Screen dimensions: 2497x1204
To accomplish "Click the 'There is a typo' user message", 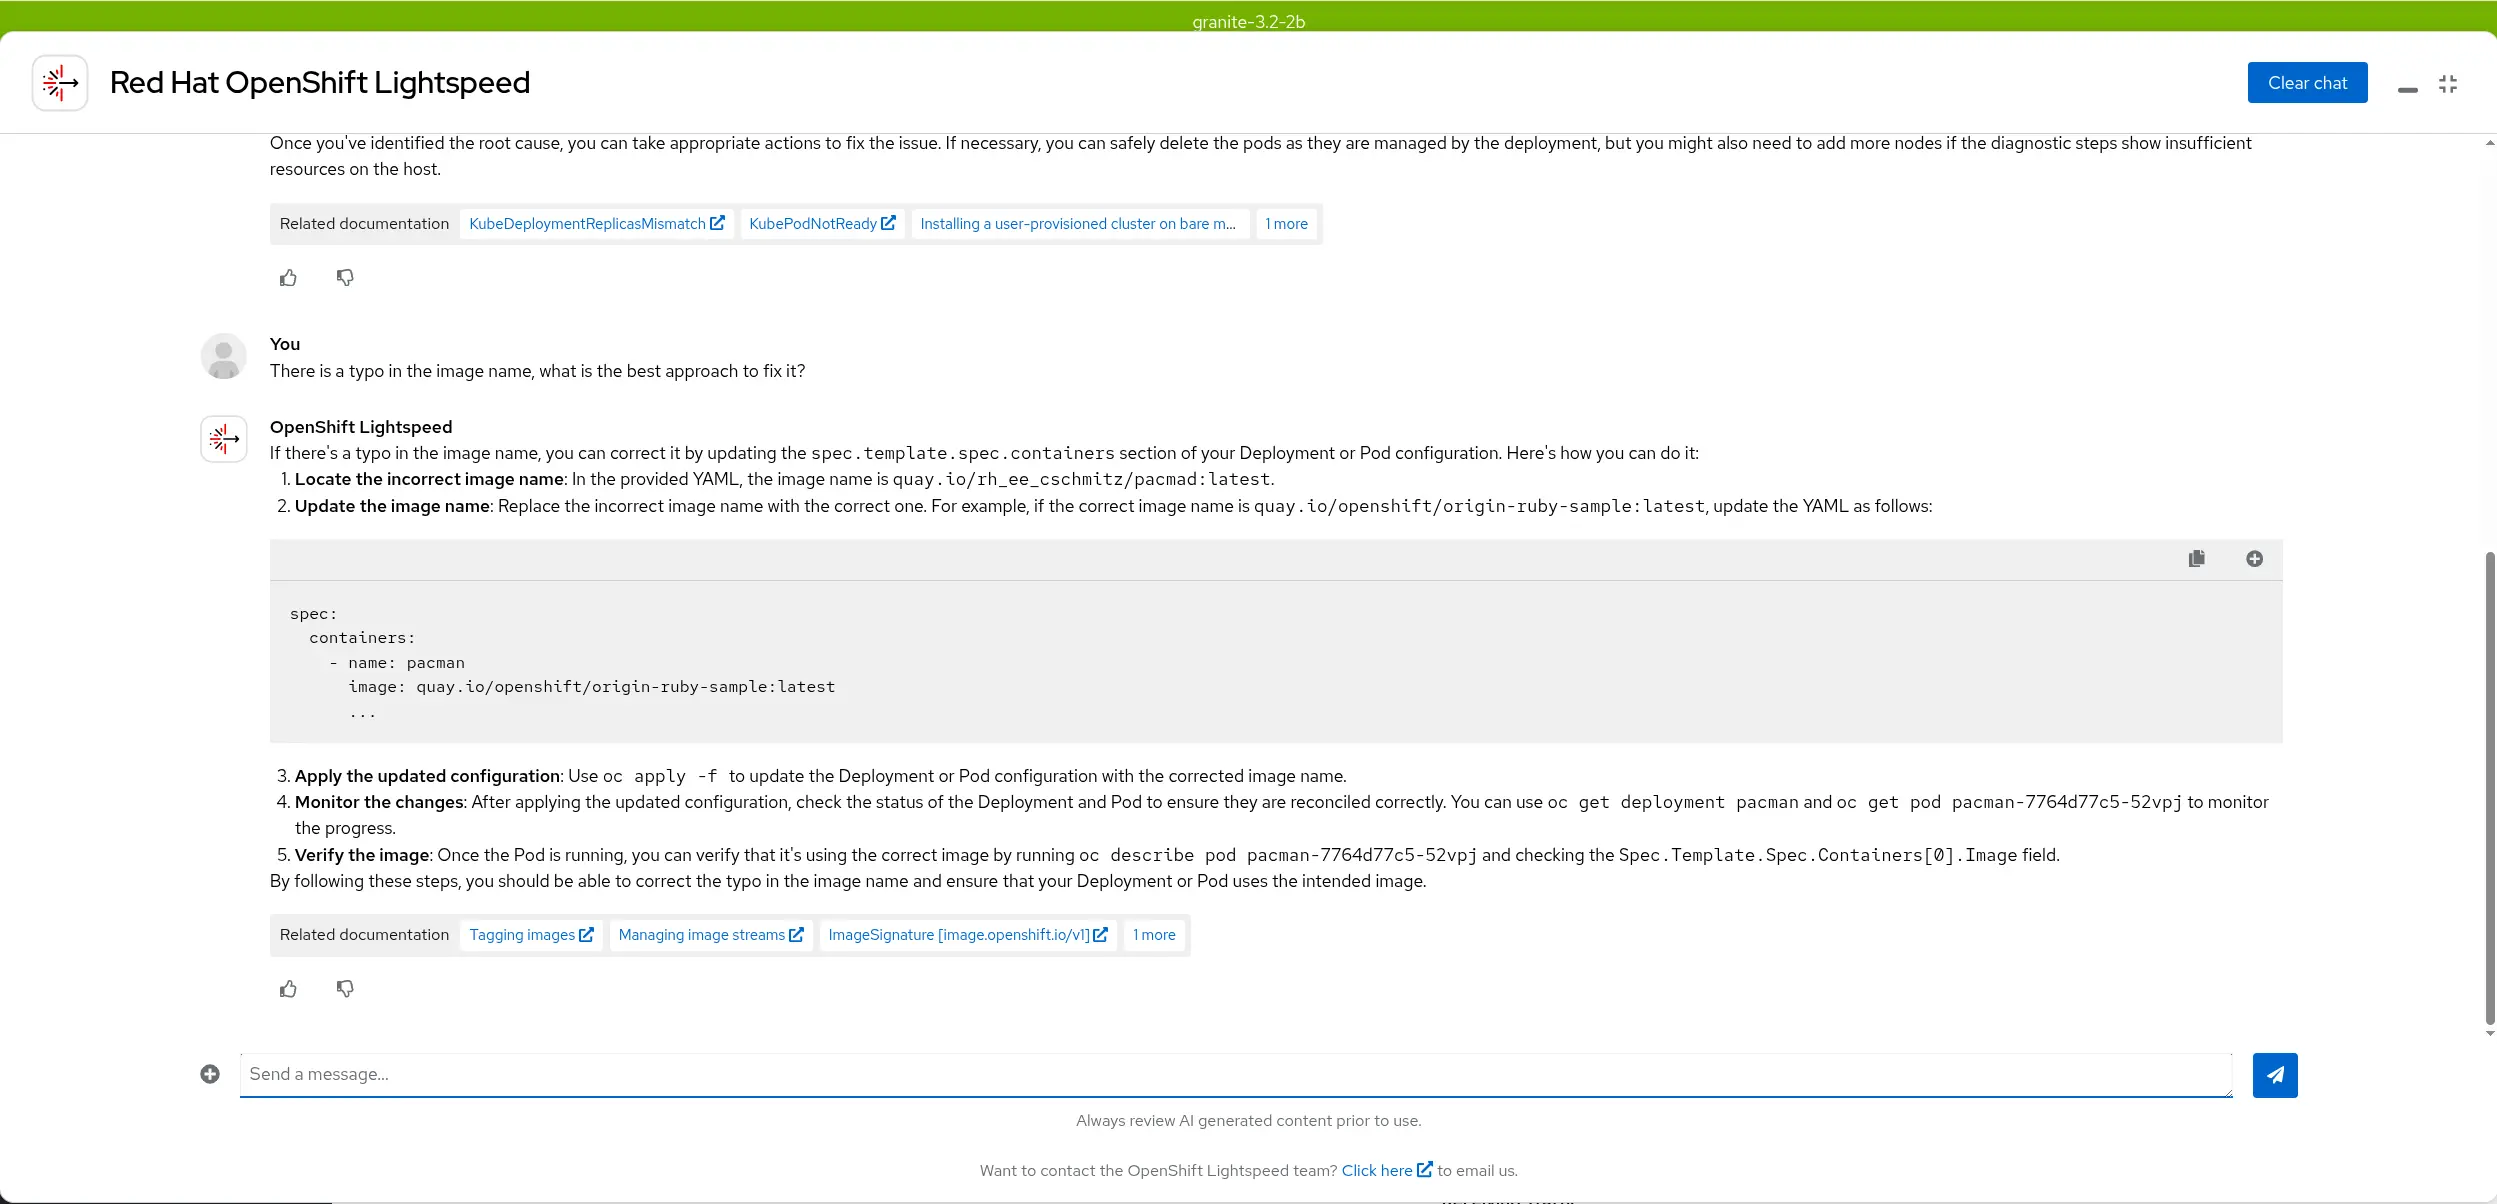I will click(x=537, y=371).
